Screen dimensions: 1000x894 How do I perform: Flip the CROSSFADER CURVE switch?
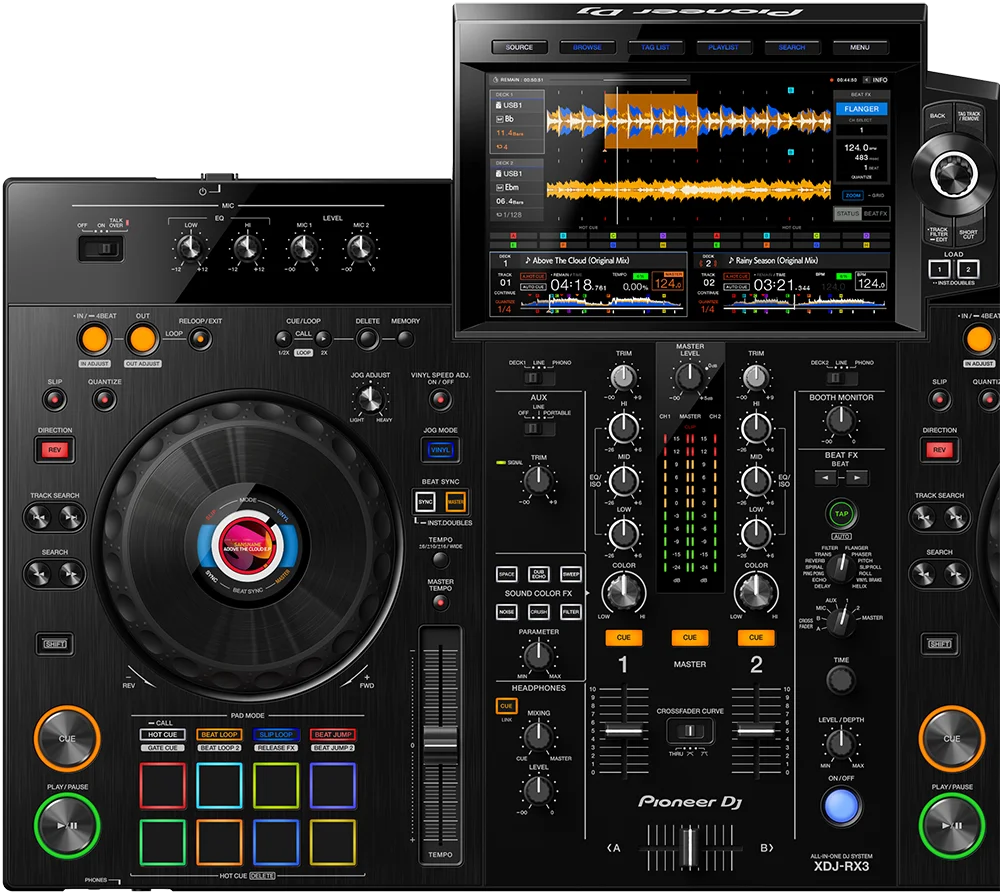point(689,730)
